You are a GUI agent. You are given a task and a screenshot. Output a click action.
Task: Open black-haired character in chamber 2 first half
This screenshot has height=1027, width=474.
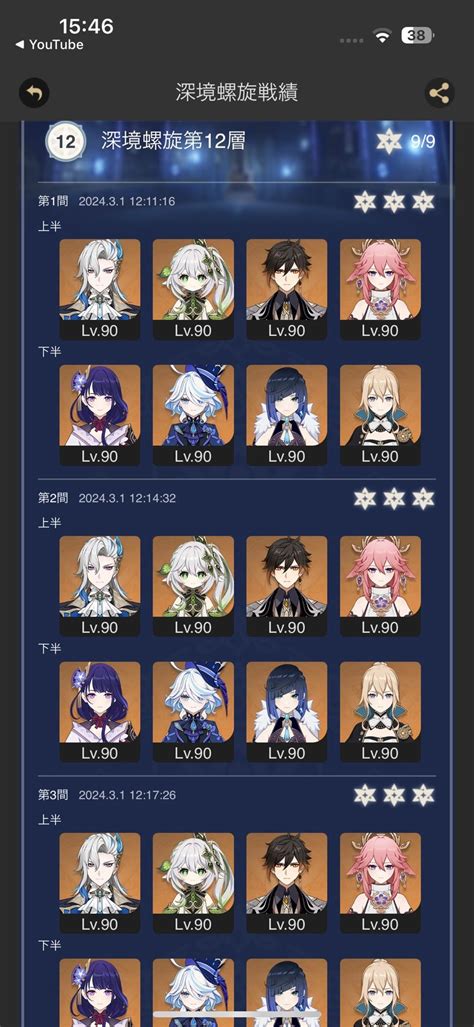click(x=287, y=586)
